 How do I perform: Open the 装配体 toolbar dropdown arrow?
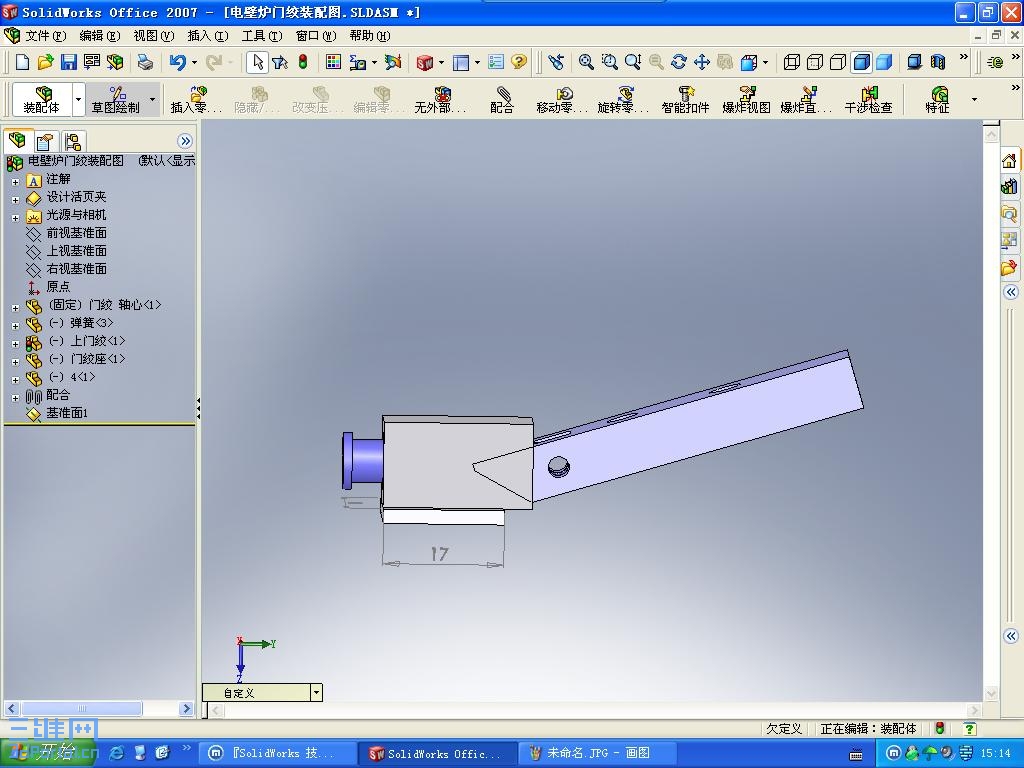(x=78, y=99)
